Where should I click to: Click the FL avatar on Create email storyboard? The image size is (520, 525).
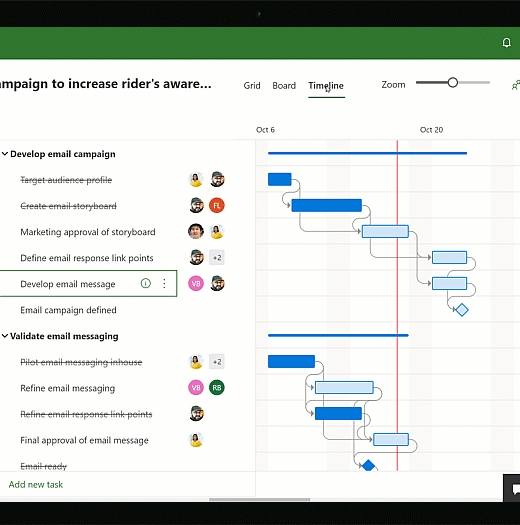[217, 205]
